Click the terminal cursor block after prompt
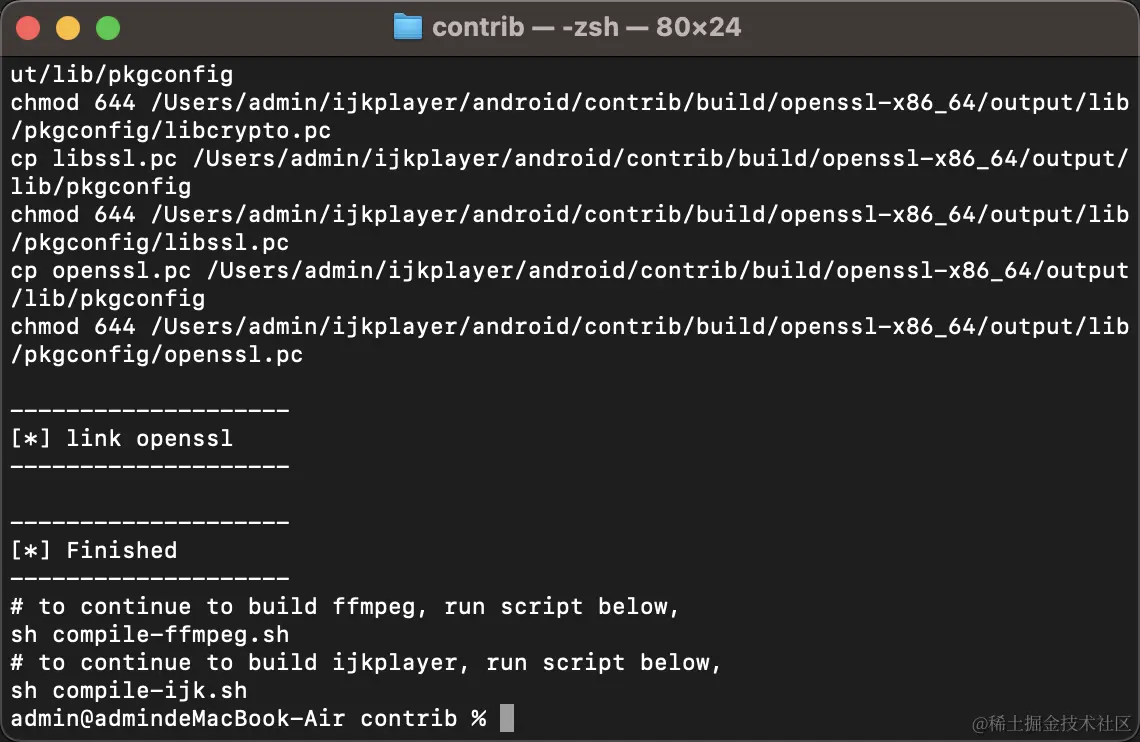 507,718
